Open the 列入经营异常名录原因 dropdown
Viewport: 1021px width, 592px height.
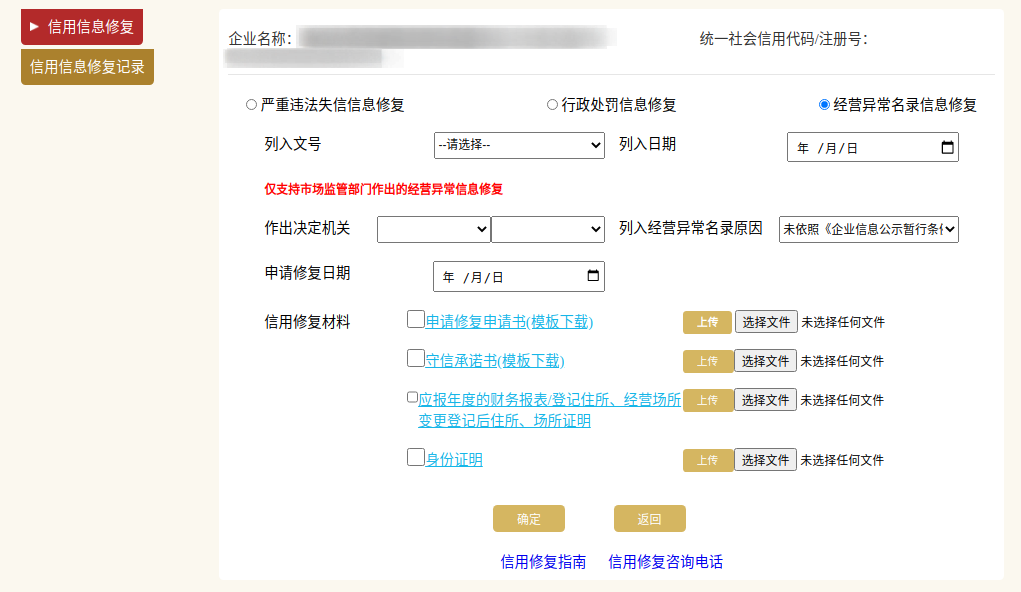tap(868, 229)
